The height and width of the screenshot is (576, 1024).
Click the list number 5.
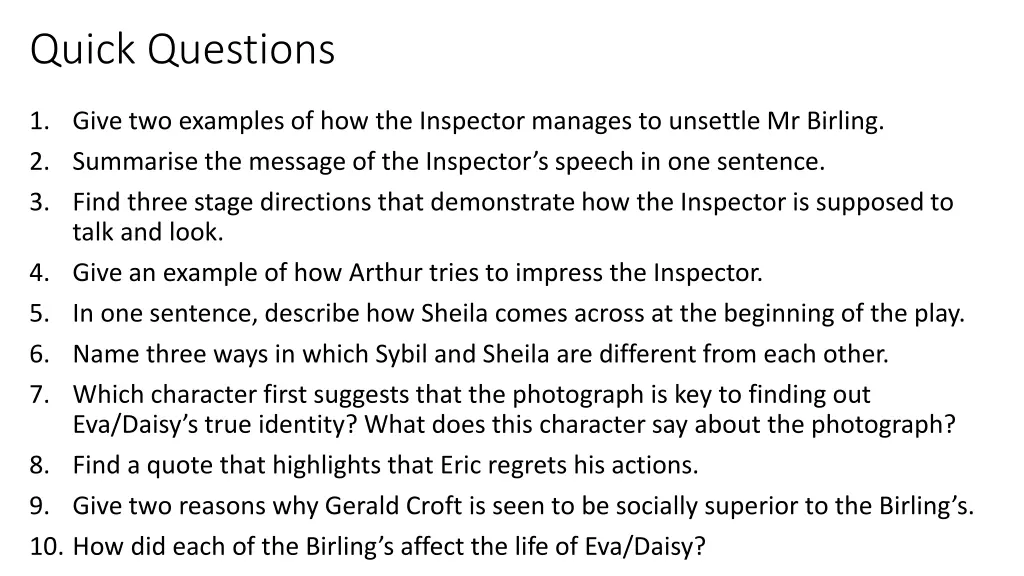point(40,313)
